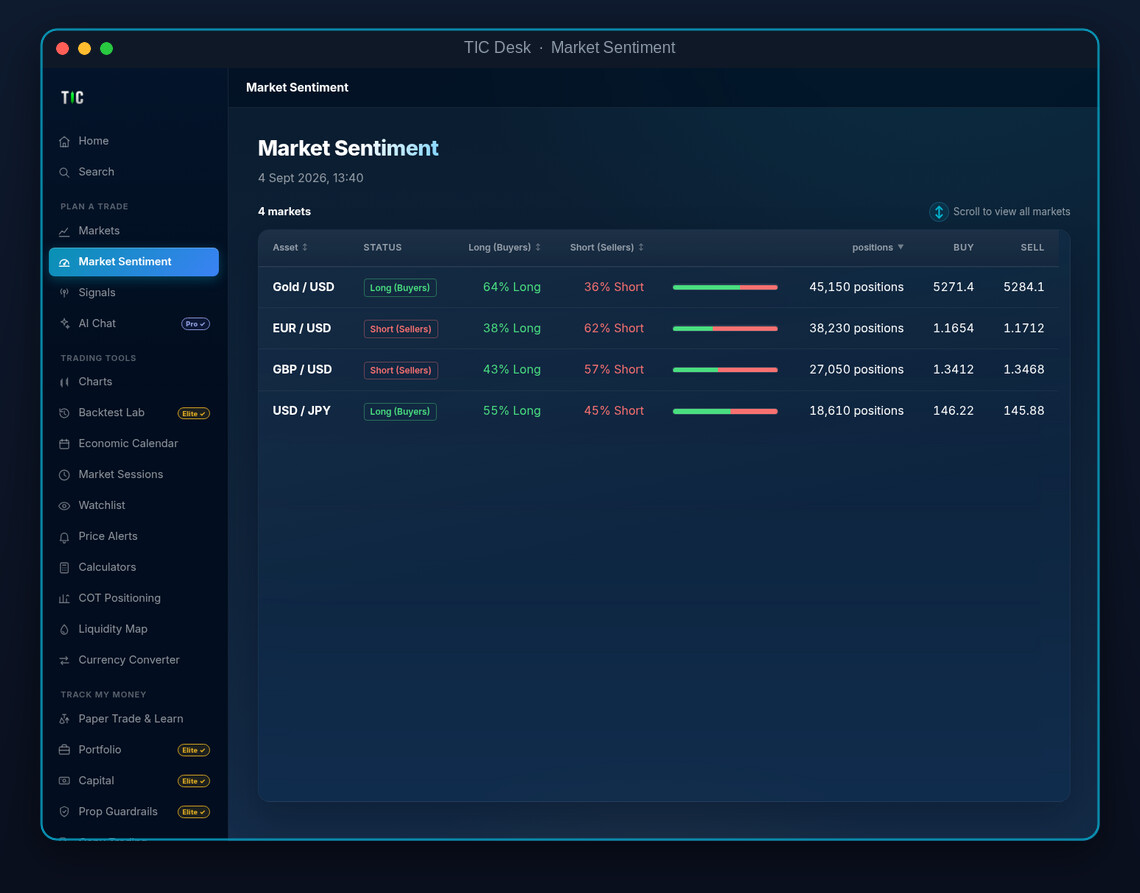Screen dimensions: 1140x893
Task: Click the COT Positioning bar chart icon
Action: (x=64, y=598)
